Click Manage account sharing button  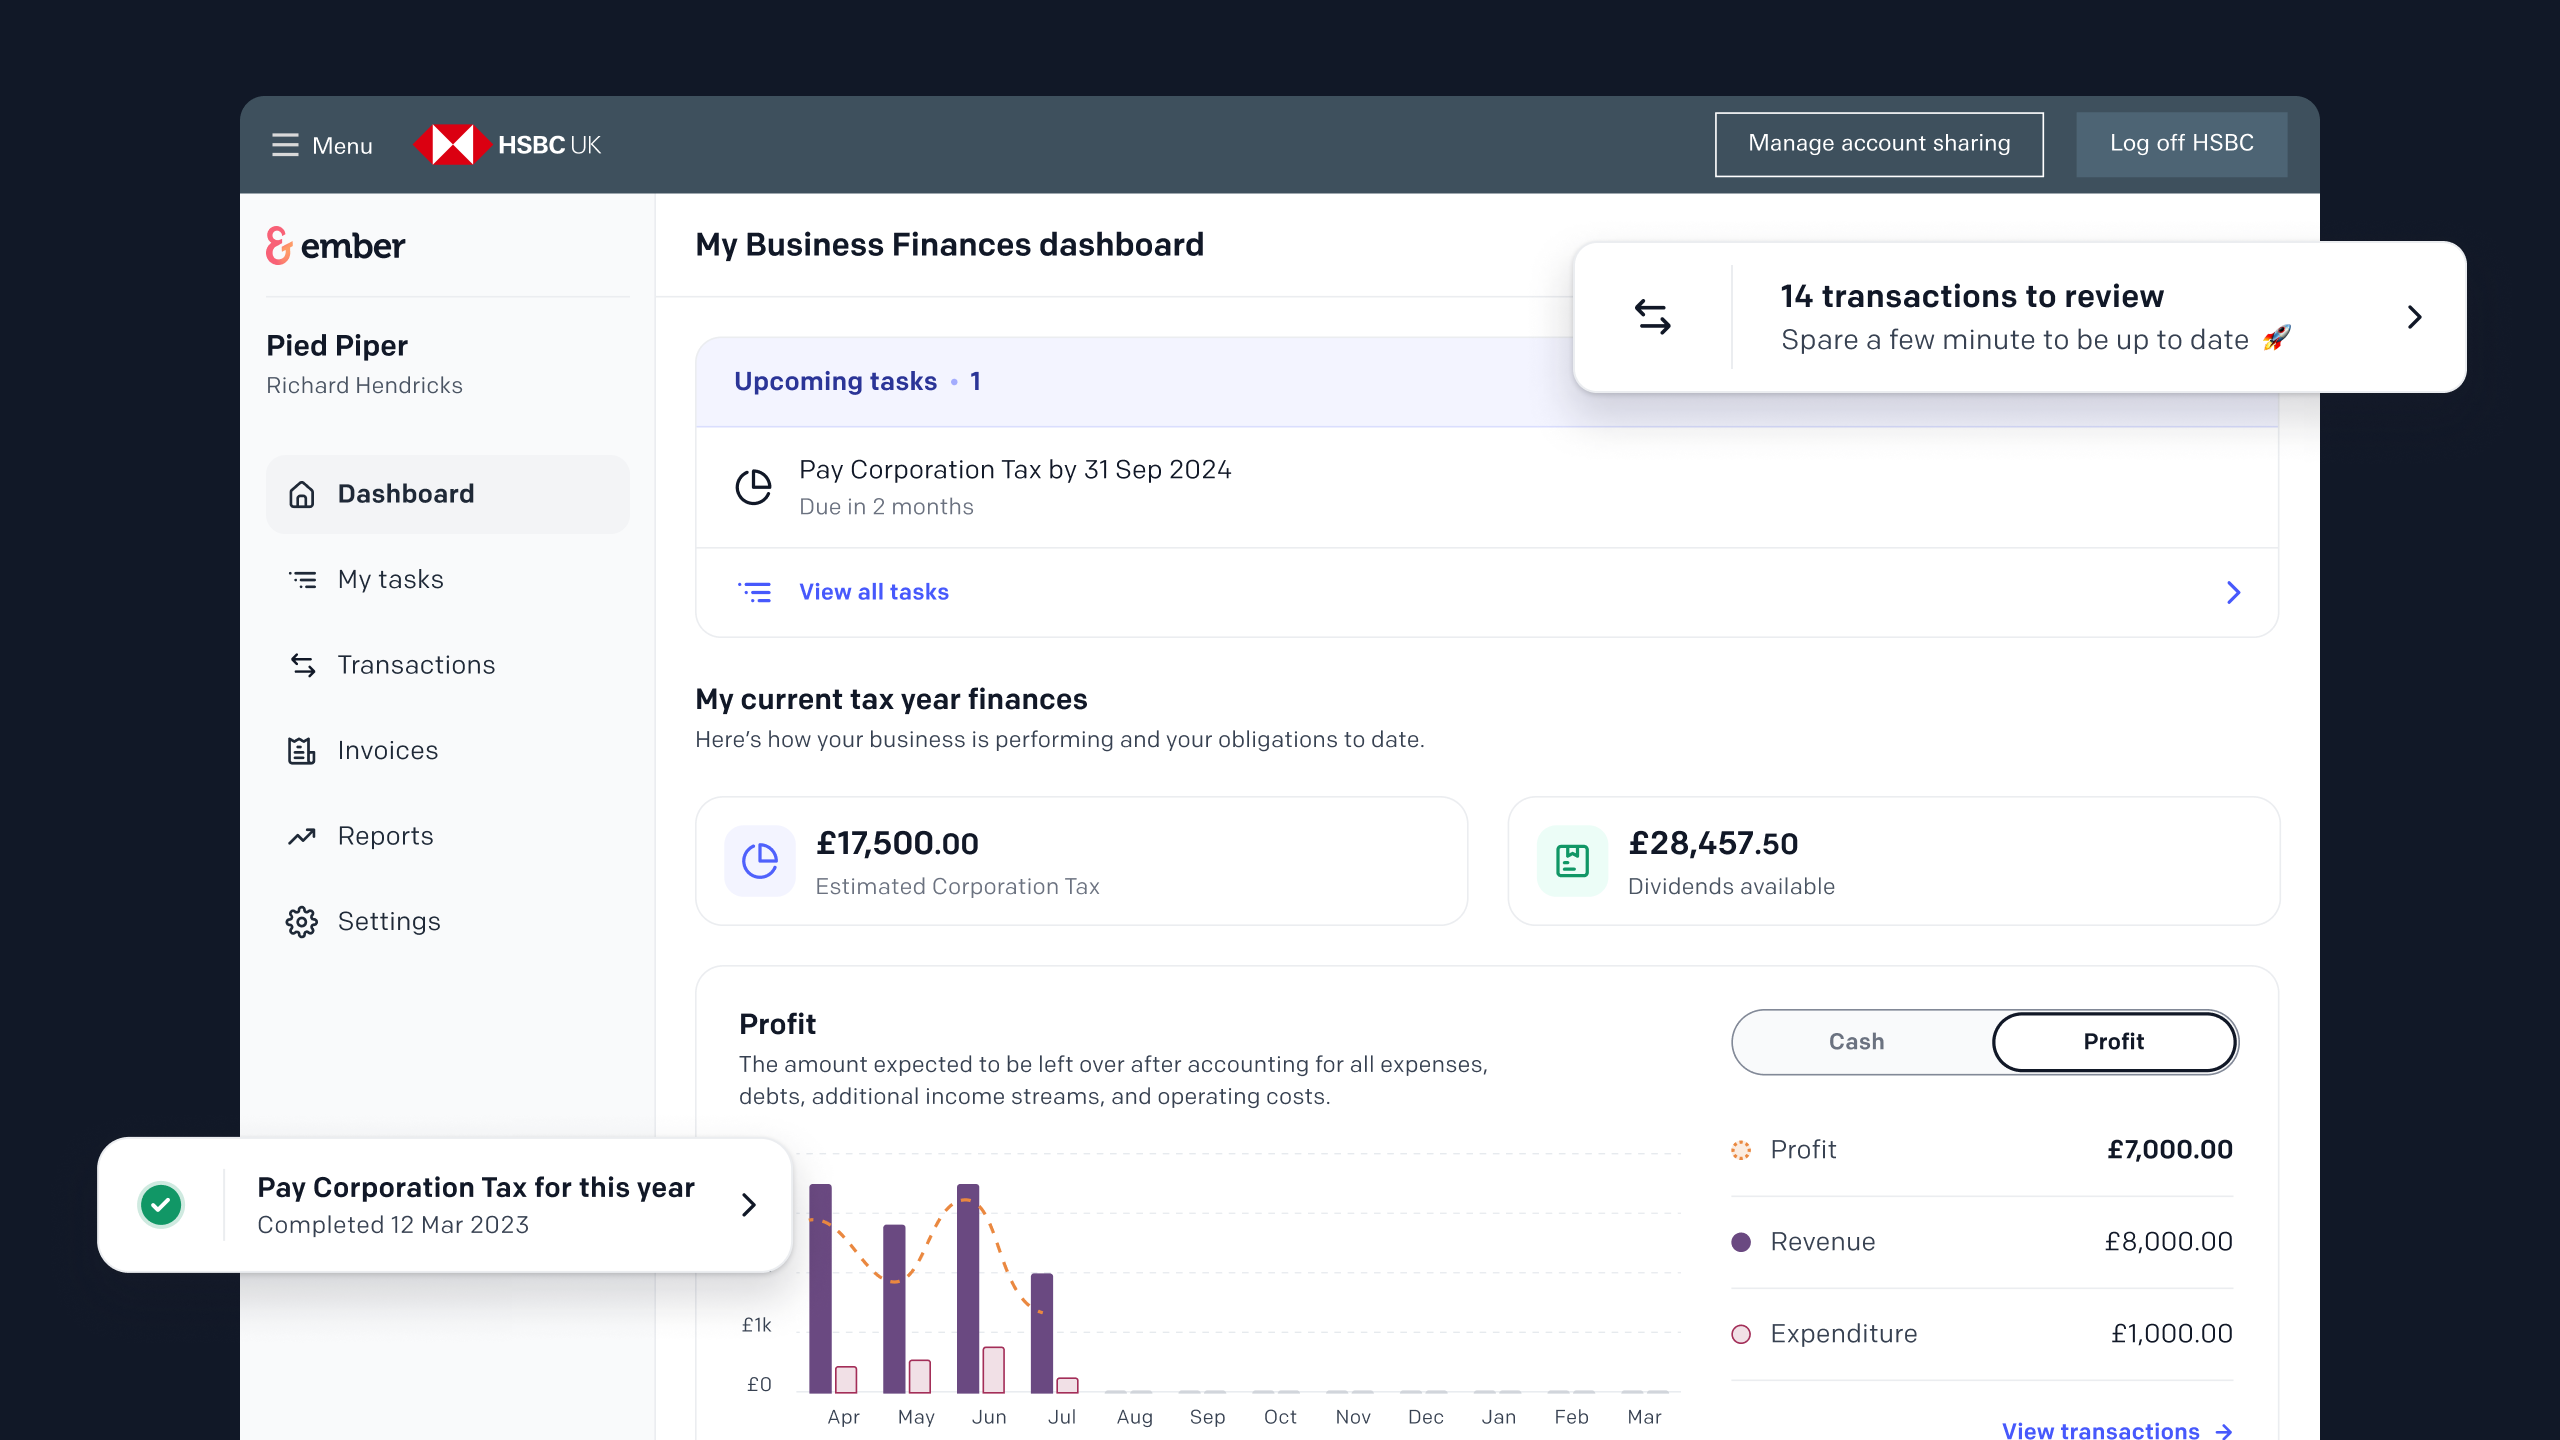click(x=1879, y=144)
